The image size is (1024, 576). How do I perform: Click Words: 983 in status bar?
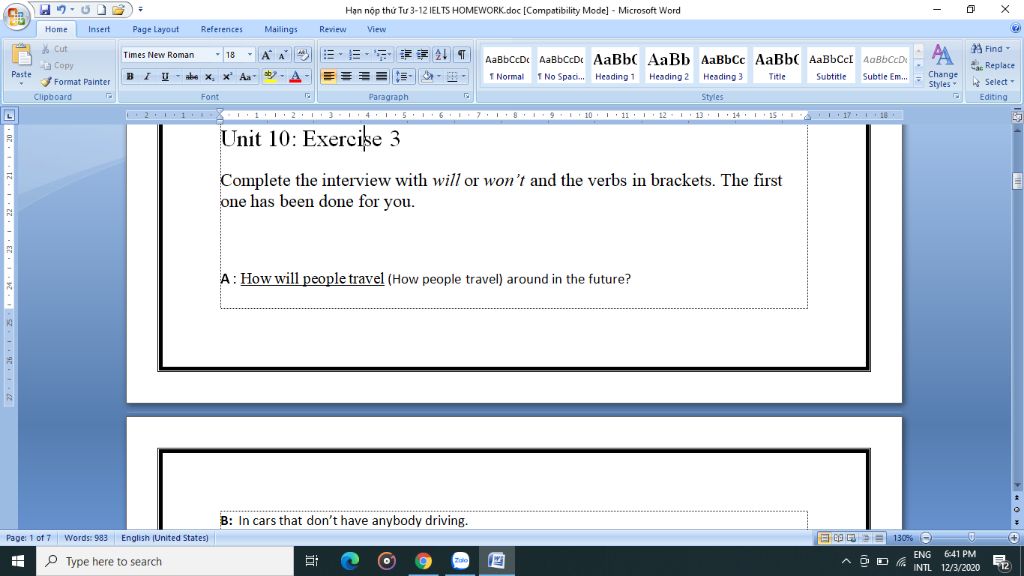(x=86, y=538)
